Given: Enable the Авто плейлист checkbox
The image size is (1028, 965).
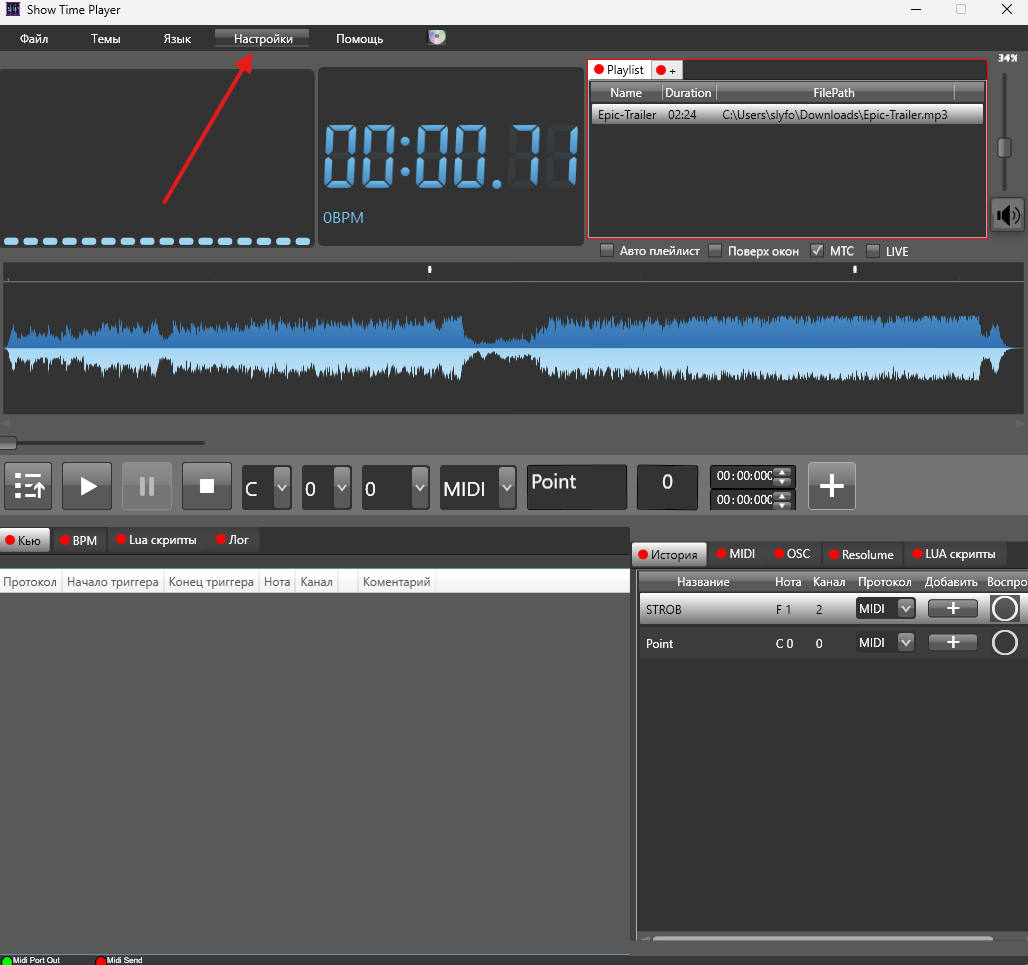Looking at the screenshot, I should coord(607,251).
